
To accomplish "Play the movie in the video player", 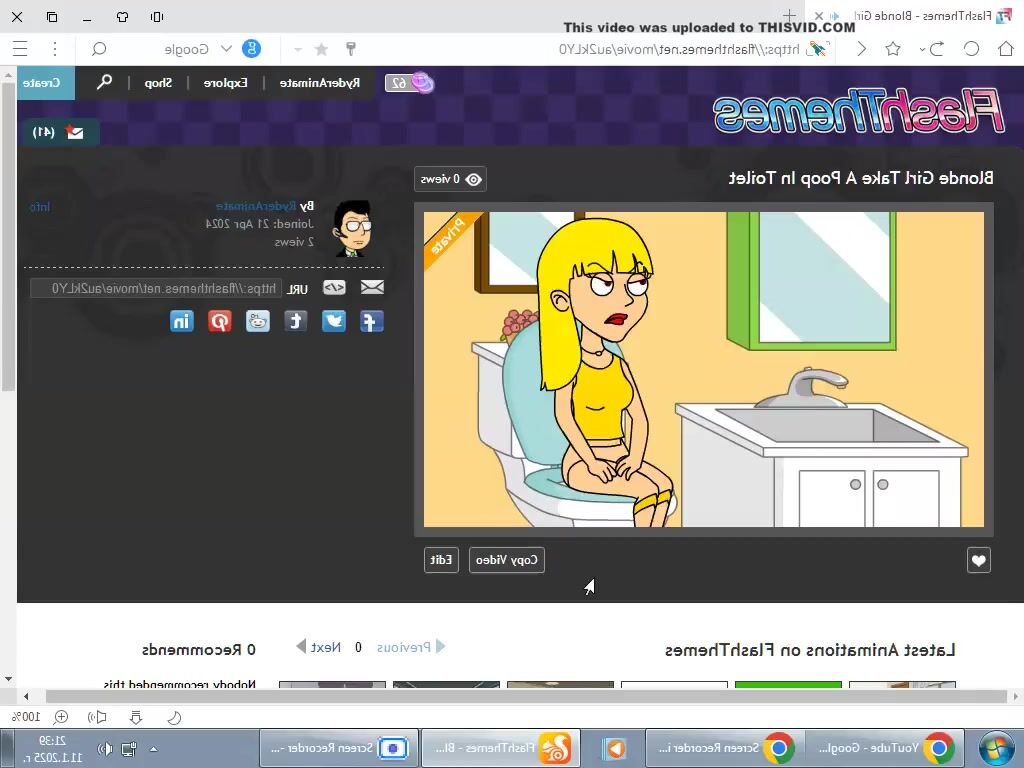I will tap(703, 369).
